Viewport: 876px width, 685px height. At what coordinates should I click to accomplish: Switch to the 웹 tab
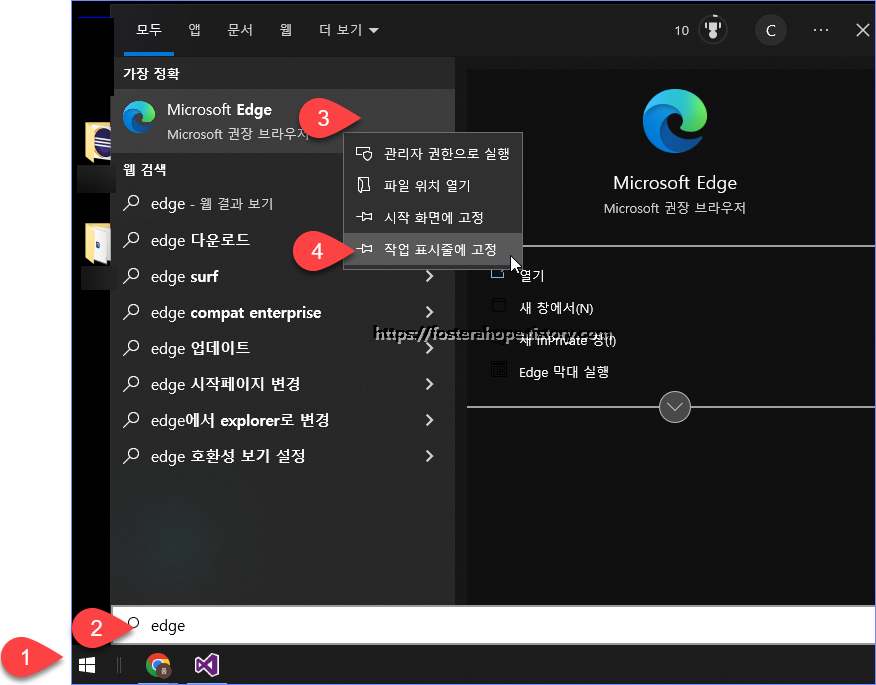(285, 30)
